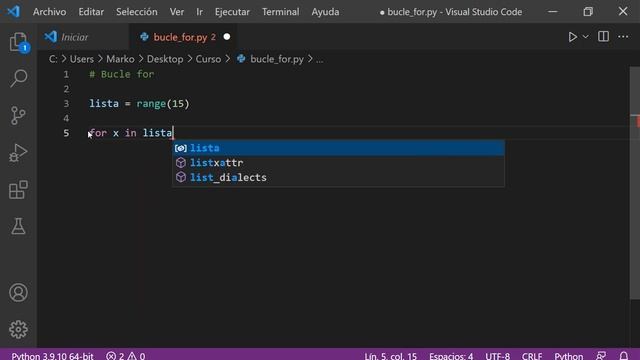
Task: Select the 'lista' autocomplete suggestion
Action: click(x=338, y=148)
